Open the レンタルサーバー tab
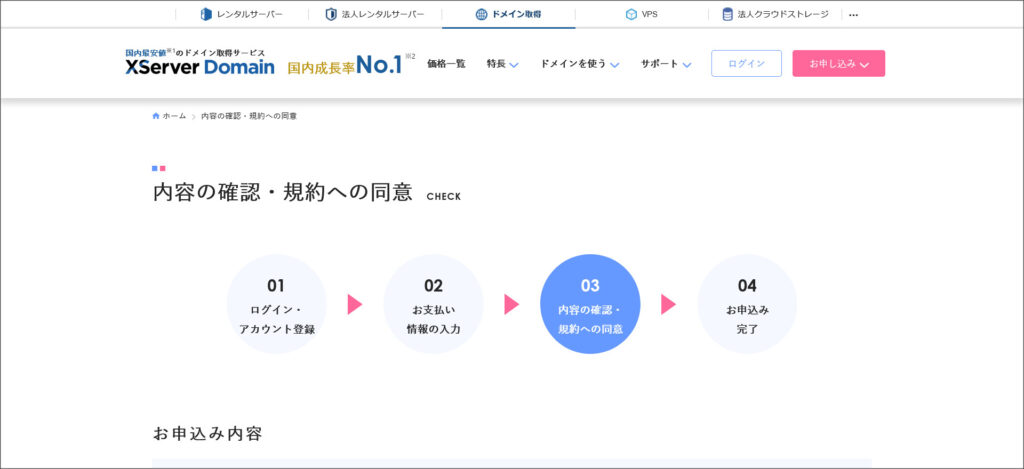This screenshot has width=1024, height=469. click(242, 14)
